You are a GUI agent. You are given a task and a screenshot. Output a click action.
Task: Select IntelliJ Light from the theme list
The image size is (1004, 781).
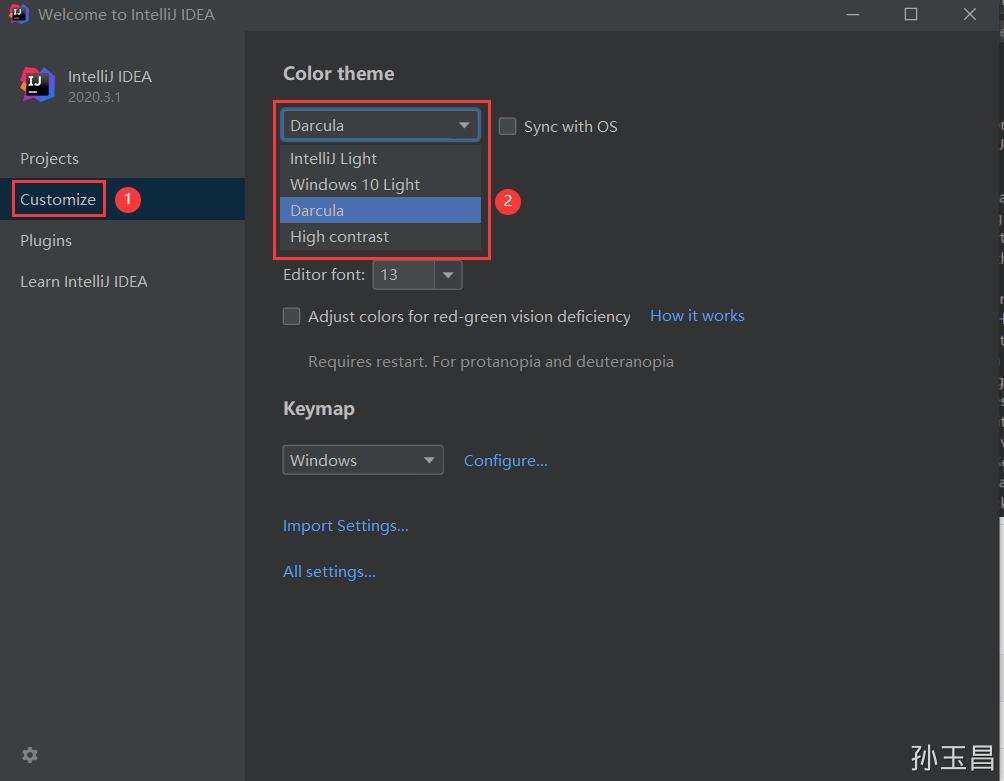tap(333, 158)
